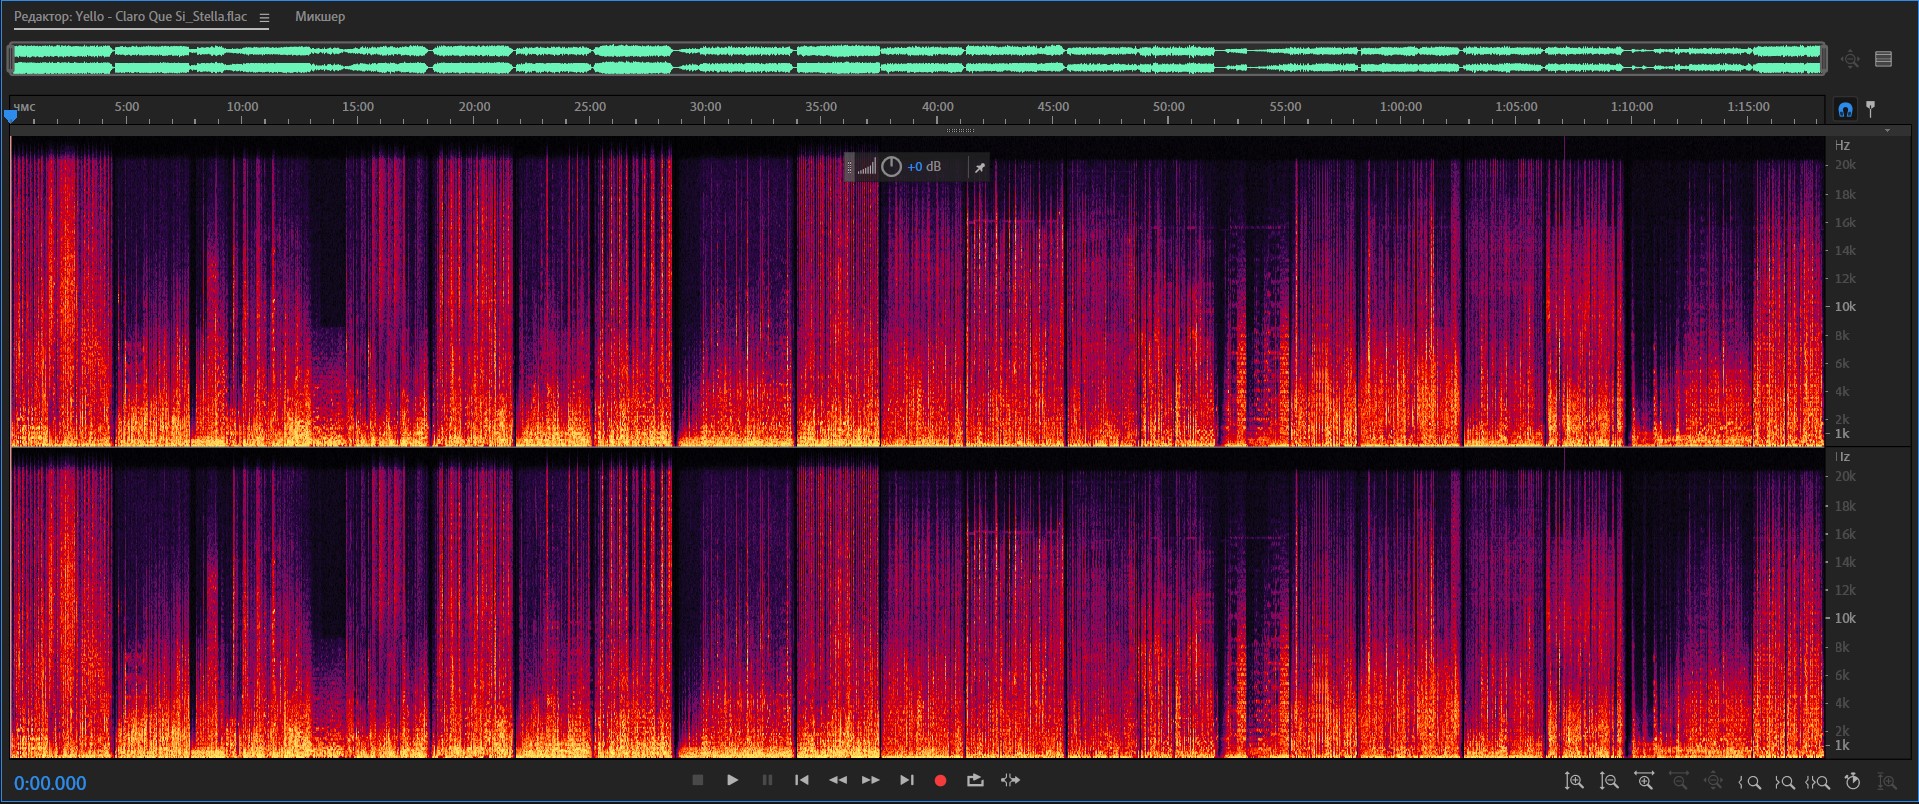Zoom in time icon

point(1644,782)
